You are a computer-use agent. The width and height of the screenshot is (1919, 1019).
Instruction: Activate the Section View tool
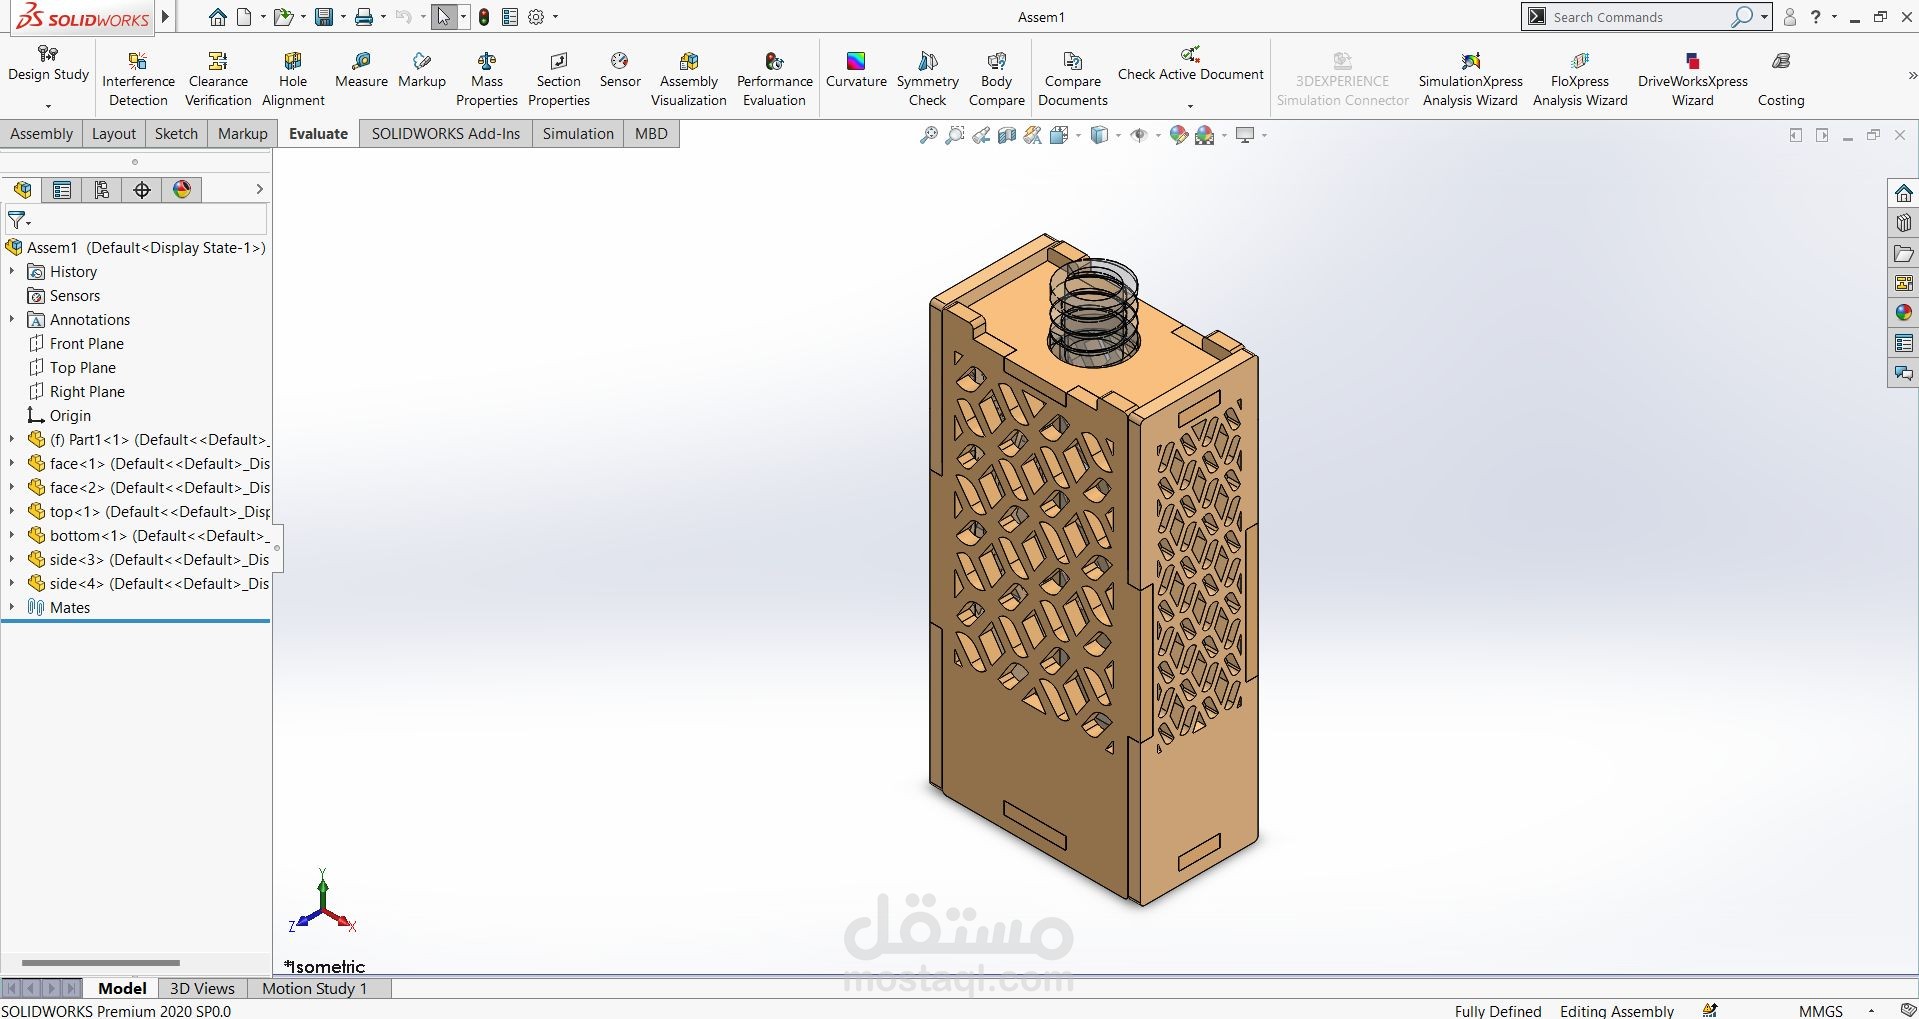pos(1006,135)
